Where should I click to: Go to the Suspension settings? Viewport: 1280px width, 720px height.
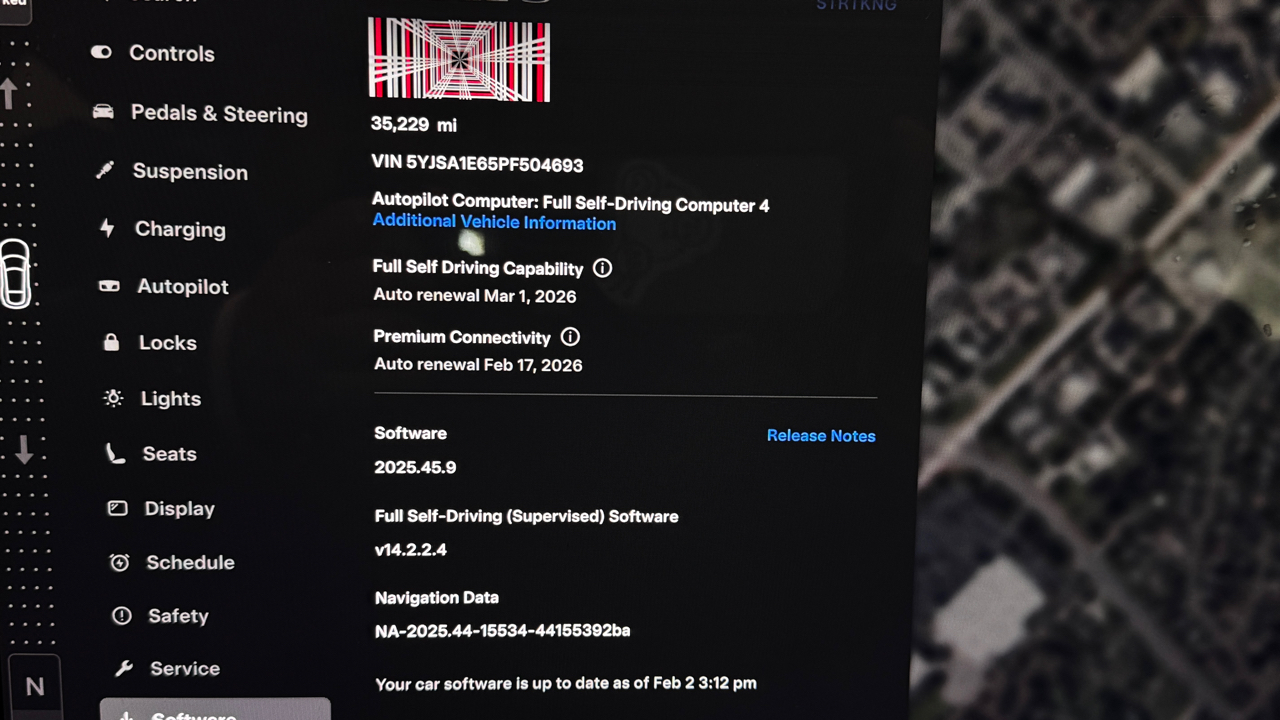tap(189, 172)
